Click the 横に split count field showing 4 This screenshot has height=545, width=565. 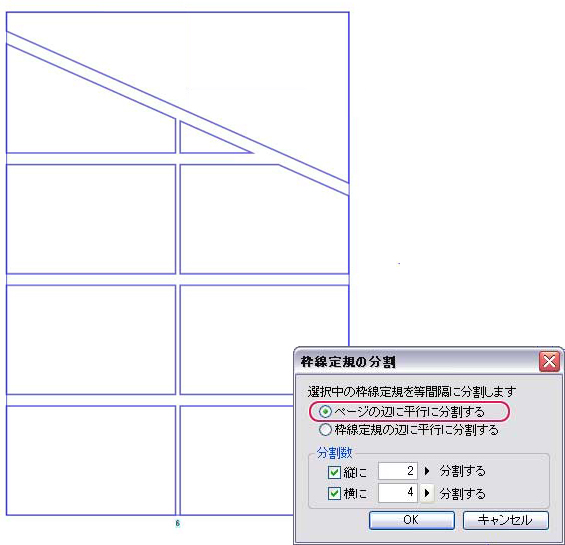pos(398,492)
